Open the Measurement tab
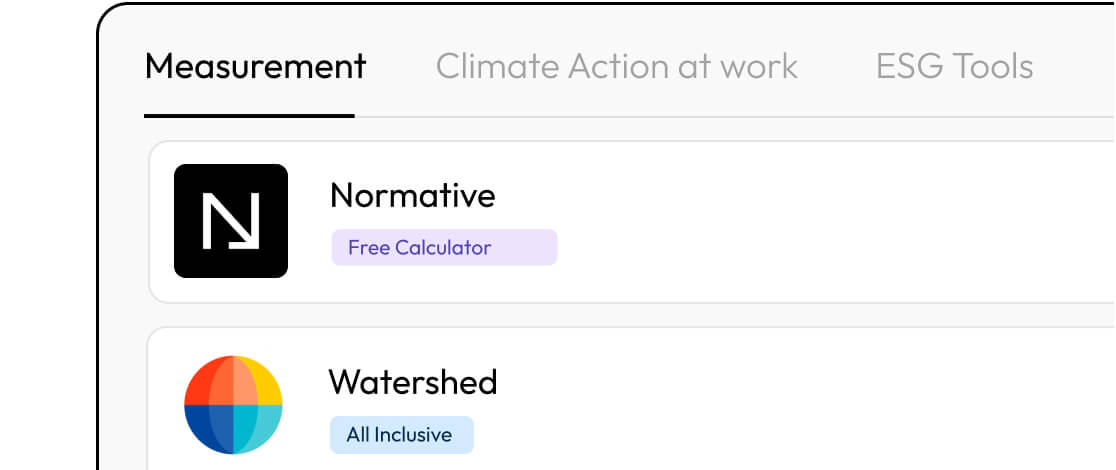 (x=255, y=67)
